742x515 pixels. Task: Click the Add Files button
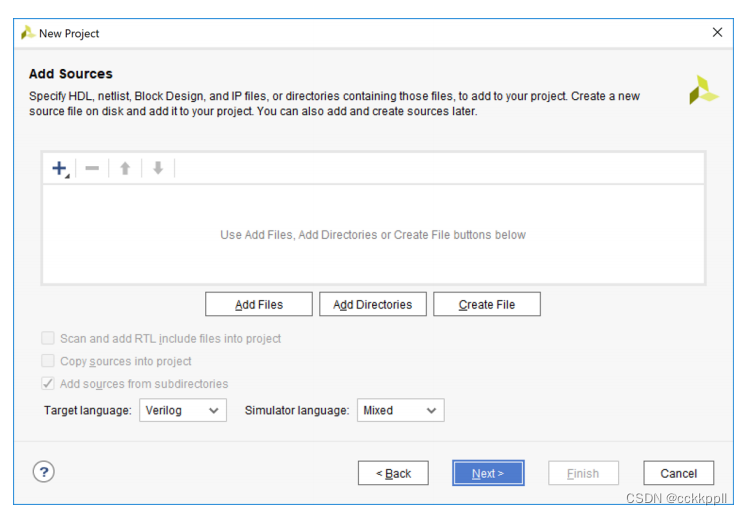coord(259,304)
